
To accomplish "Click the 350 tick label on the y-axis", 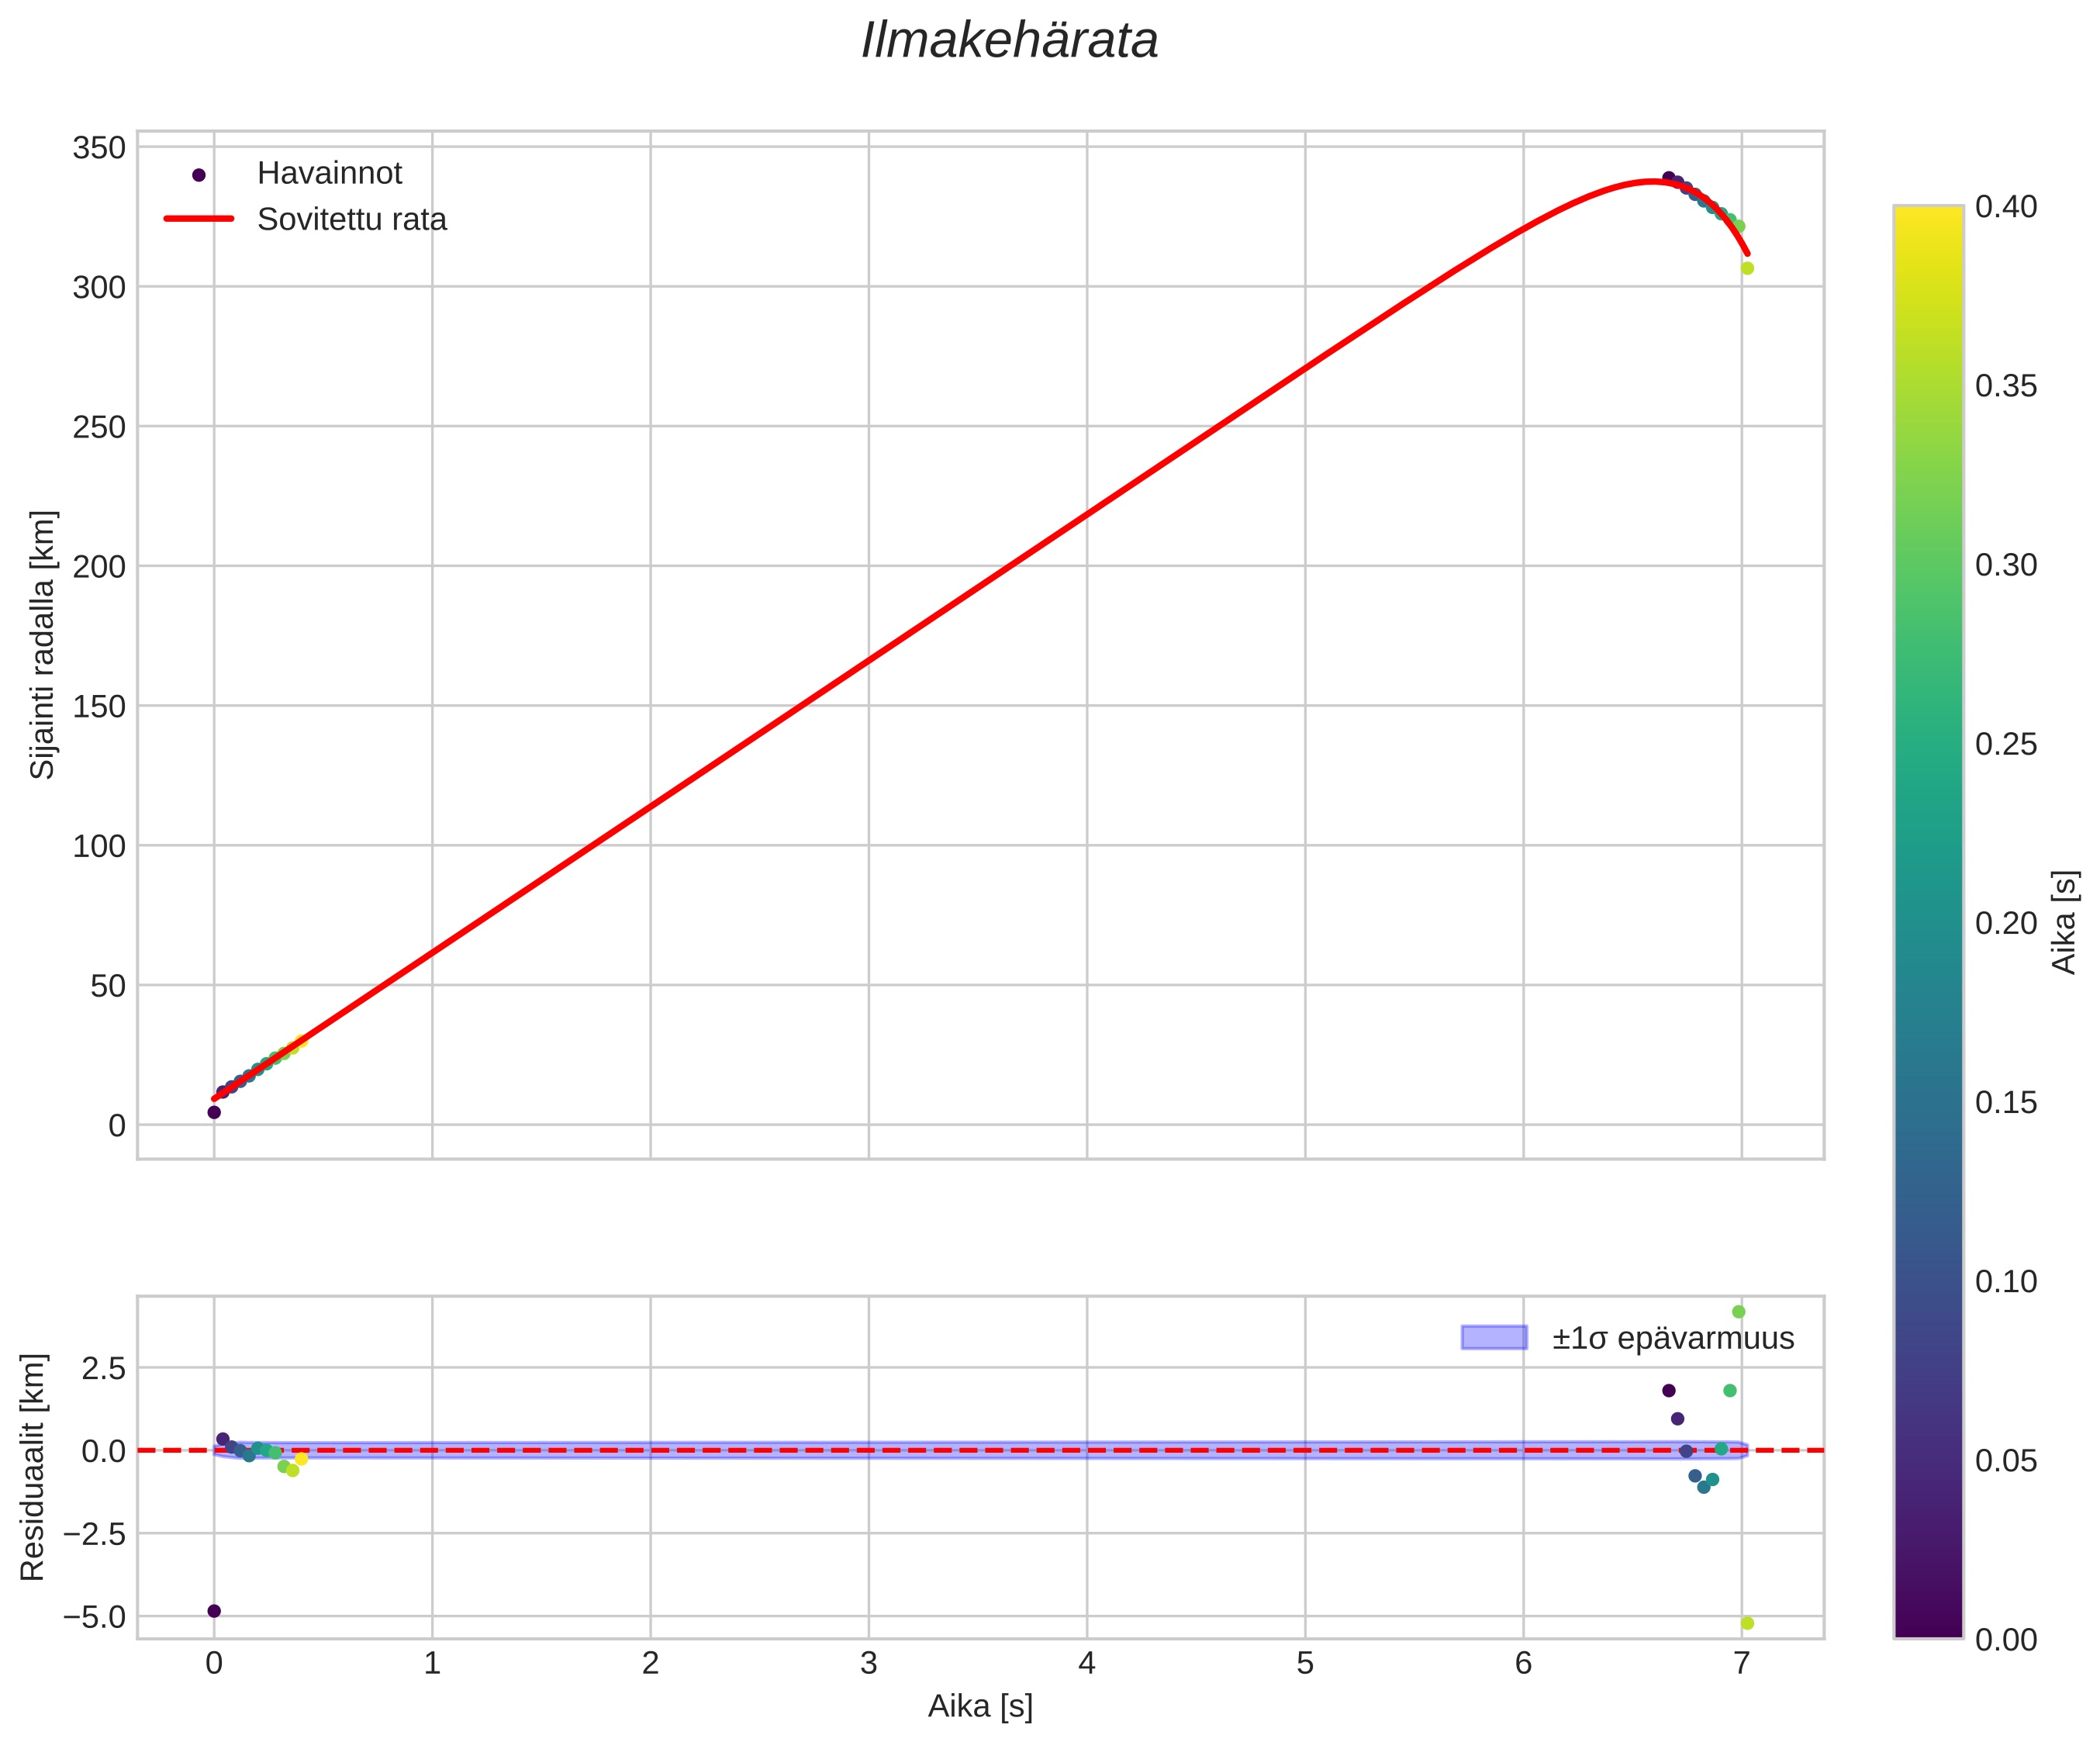I will pyautogui.click(x=98, y=149).
